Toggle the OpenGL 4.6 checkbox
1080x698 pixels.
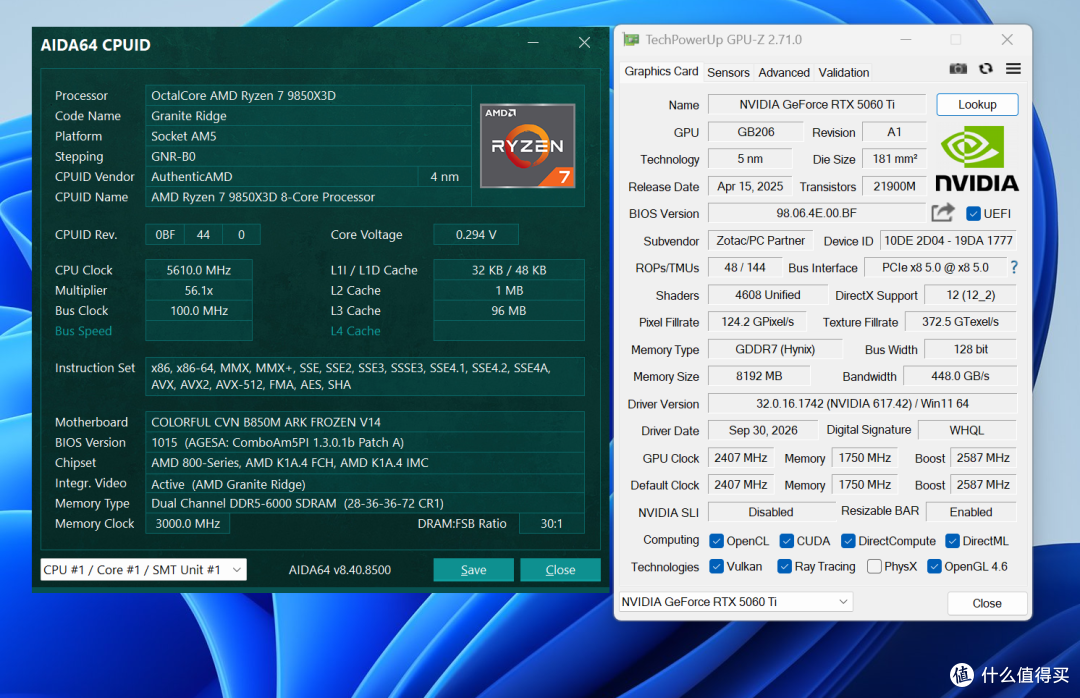[x=934, y=566]
